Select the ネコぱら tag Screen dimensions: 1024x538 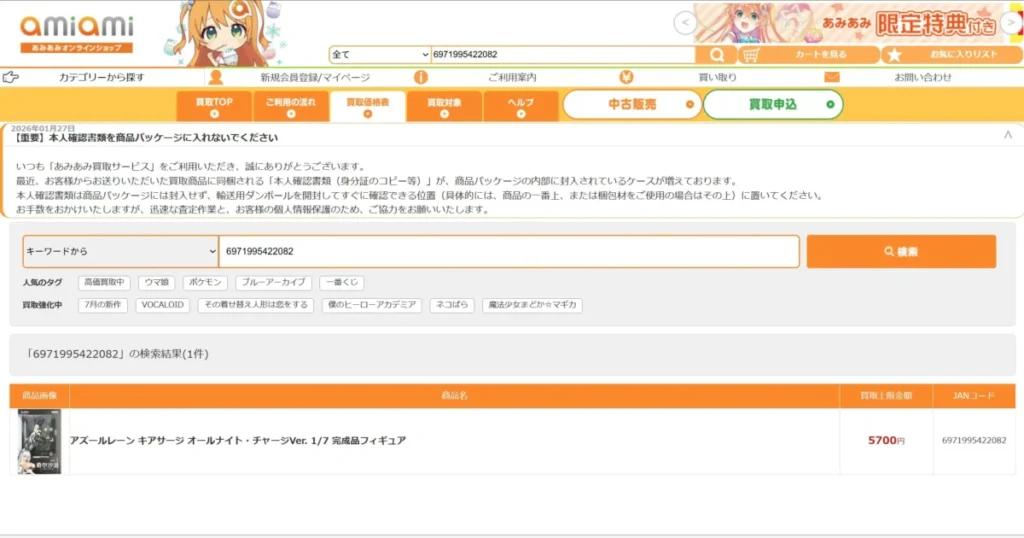[452, 305]
